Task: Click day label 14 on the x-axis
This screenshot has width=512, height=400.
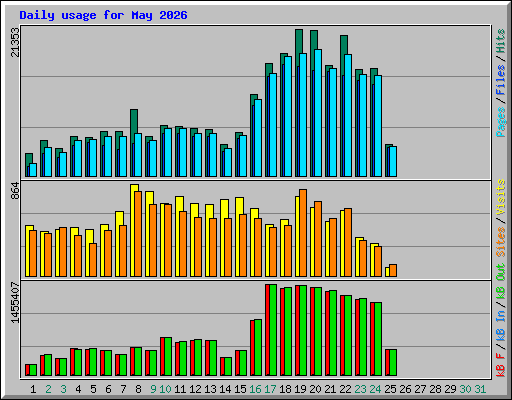Action: (225, 389)
